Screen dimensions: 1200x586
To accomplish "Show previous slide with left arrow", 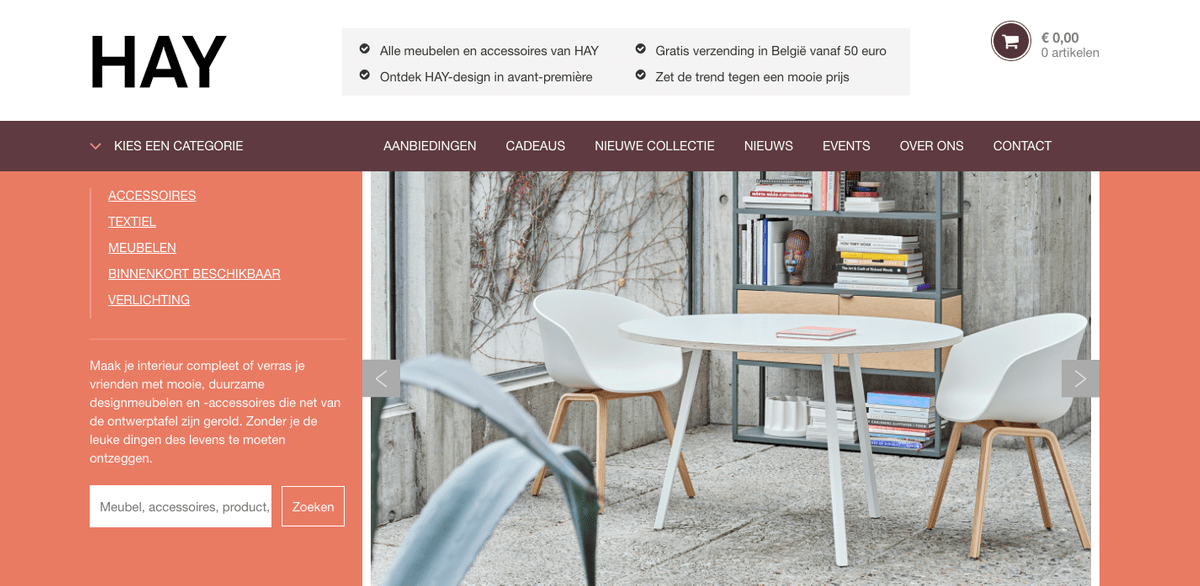I will pyautogui.click(x=381, y=378).
